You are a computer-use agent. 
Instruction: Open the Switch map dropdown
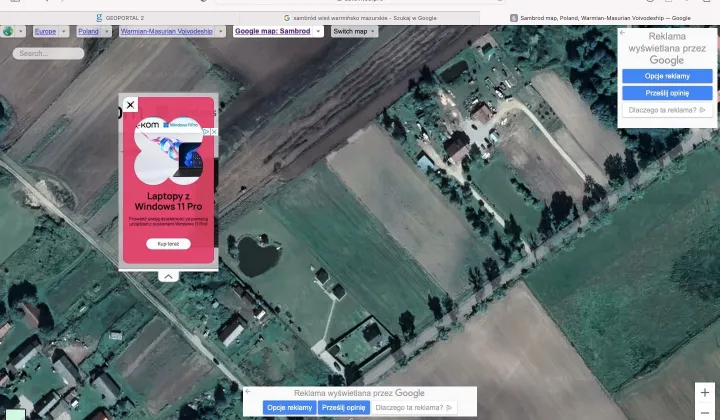[354, 31]
